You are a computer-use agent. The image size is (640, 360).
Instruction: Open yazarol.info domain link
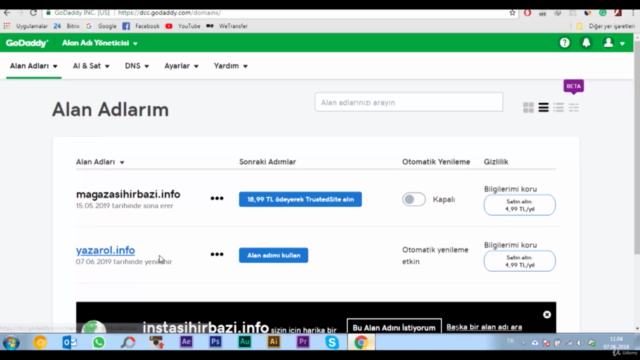click(x=105, y=250)
